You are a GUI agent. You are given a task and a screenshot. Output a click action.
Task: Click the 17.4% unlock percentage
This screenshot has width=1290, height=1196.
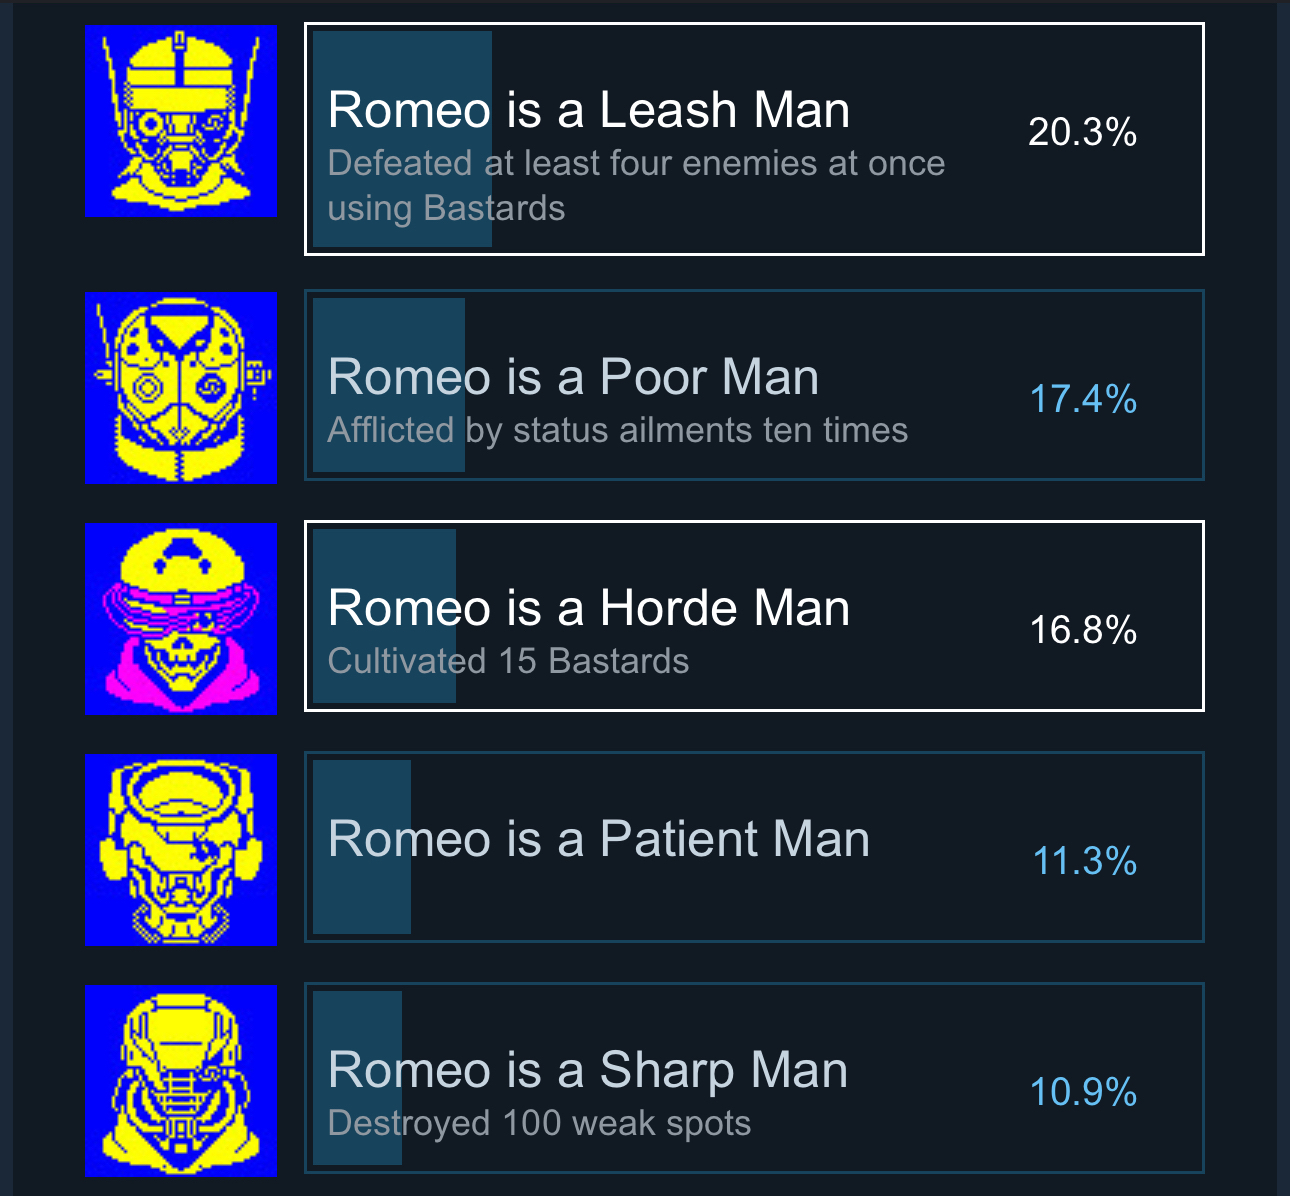coord(1083,399)
